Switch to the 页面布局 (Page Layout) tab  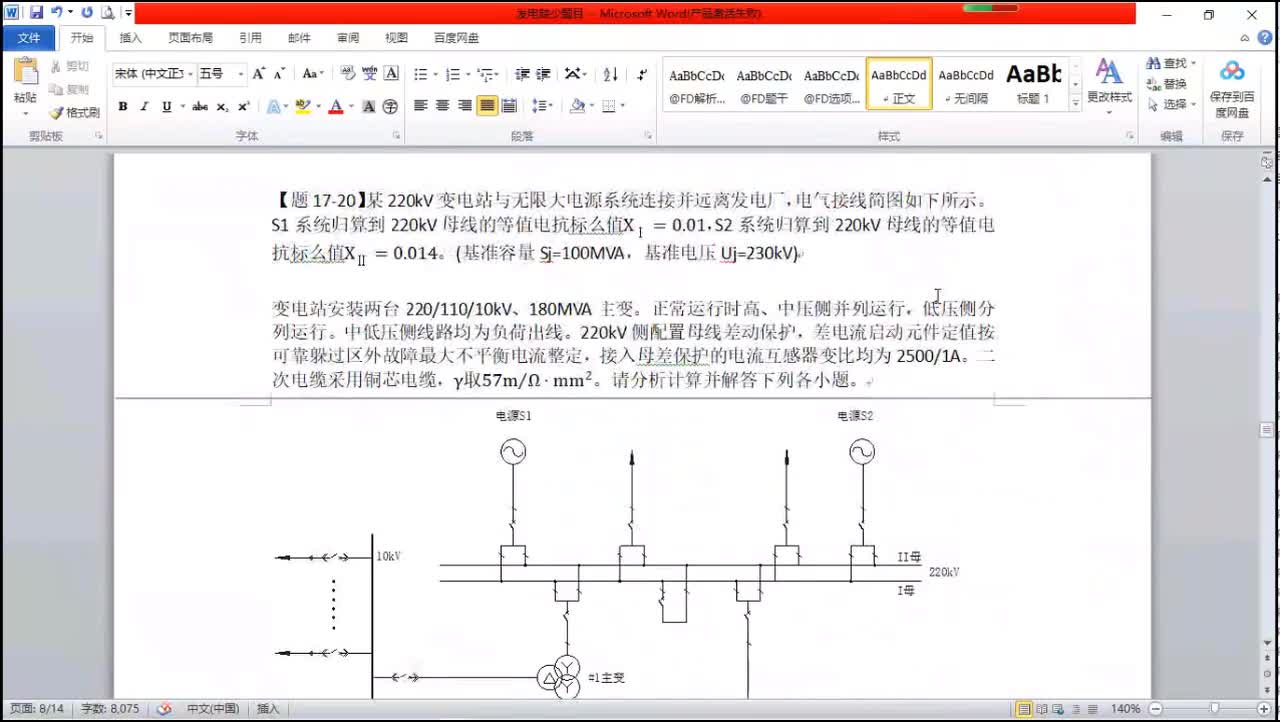pos(190,38)
